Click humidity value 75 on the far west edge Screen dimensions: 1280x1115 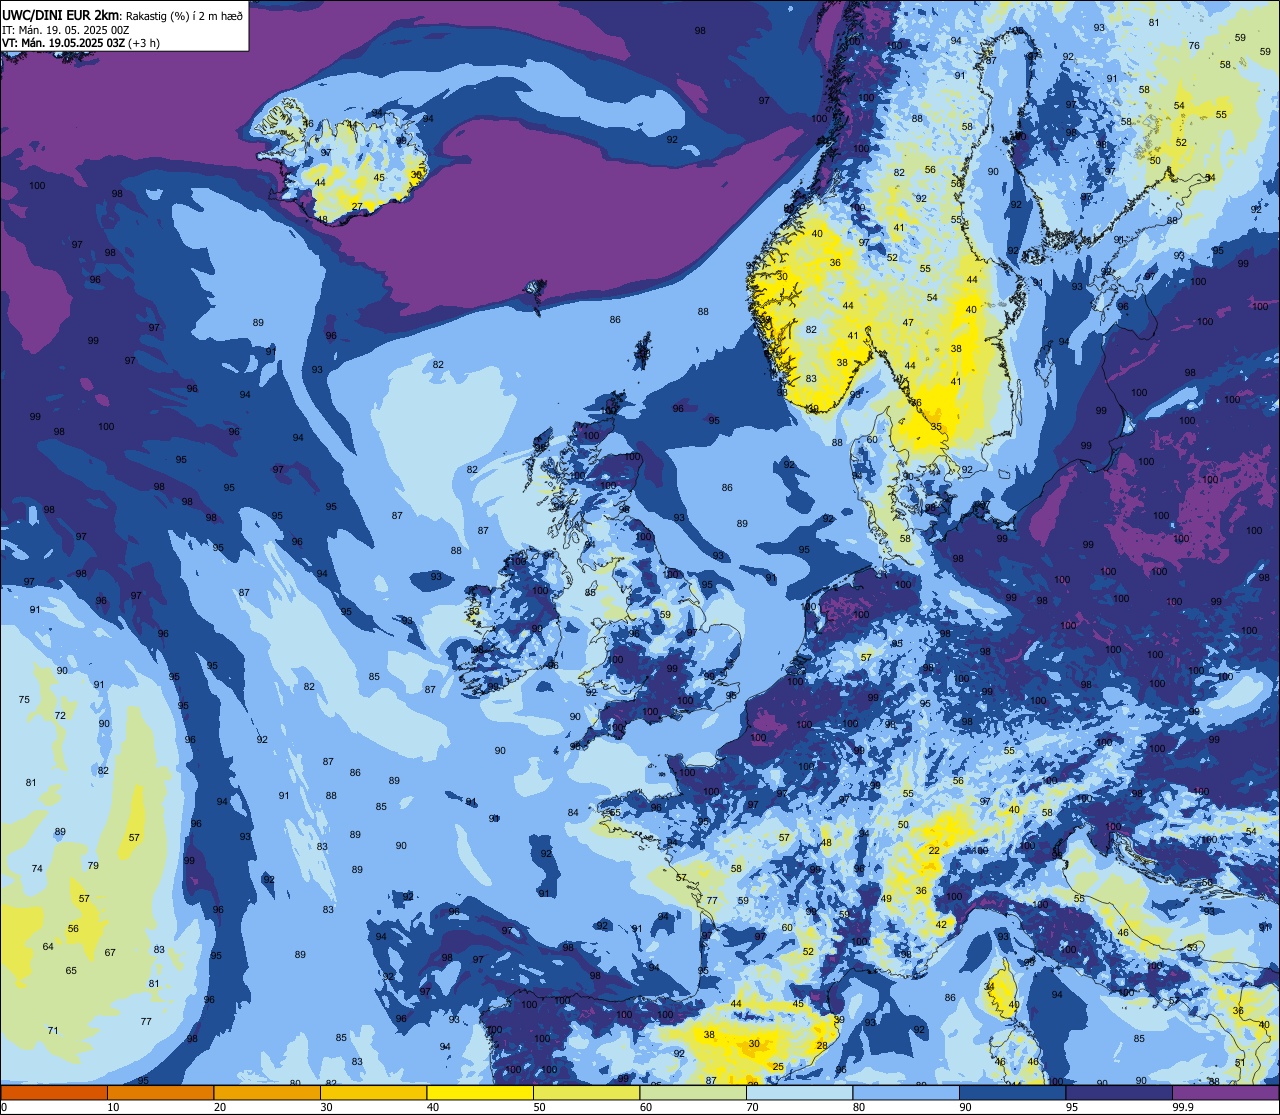pos(24,700)
